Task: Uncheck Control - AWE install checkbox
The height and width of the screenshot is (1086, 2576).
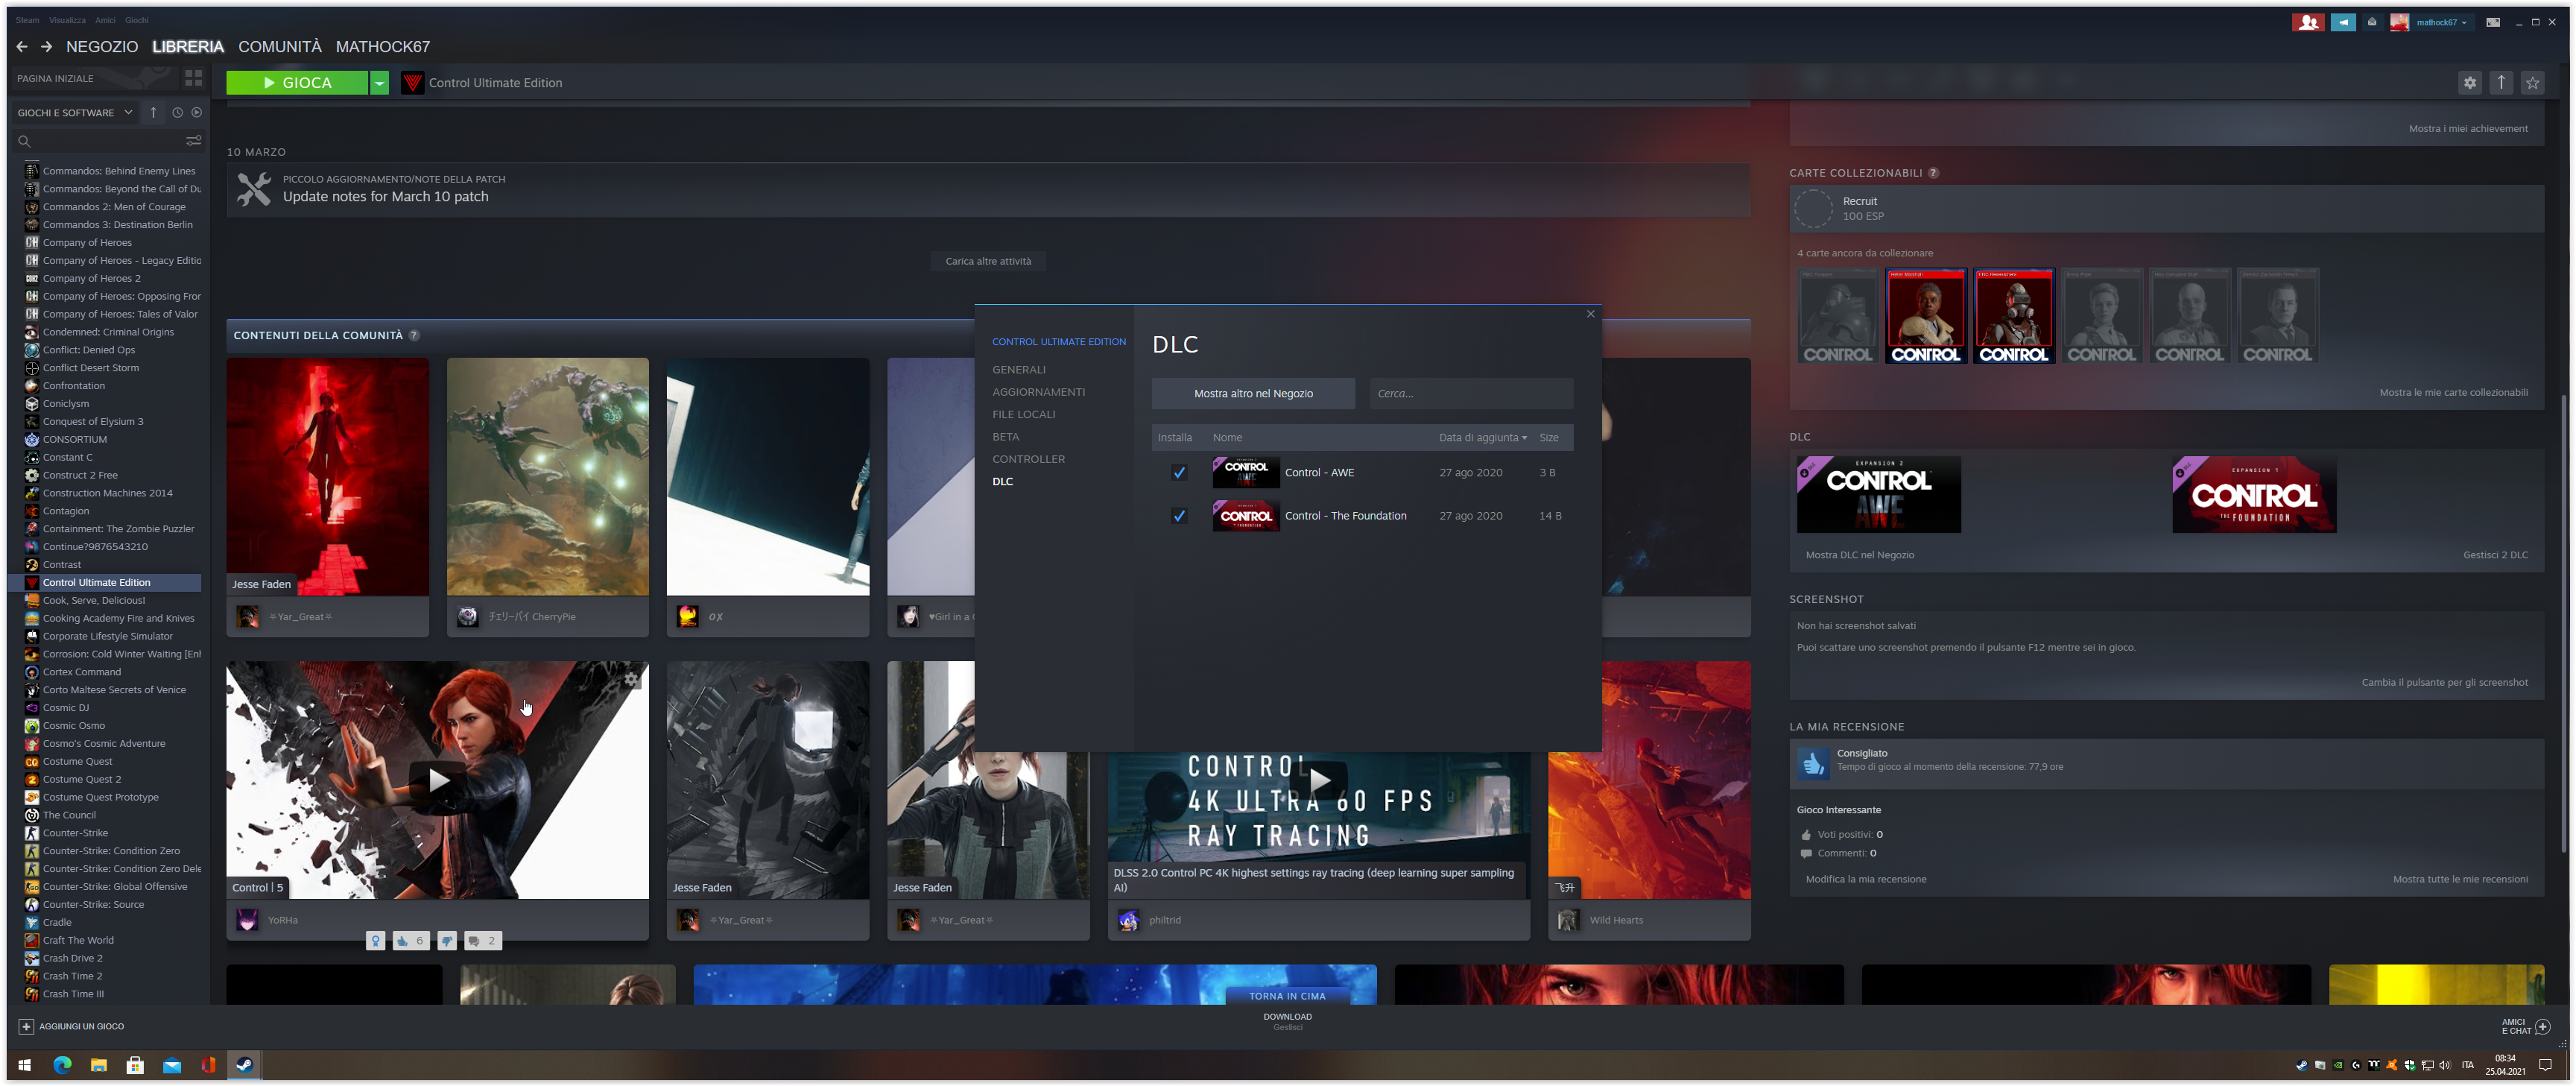Action: point(1178,473)
